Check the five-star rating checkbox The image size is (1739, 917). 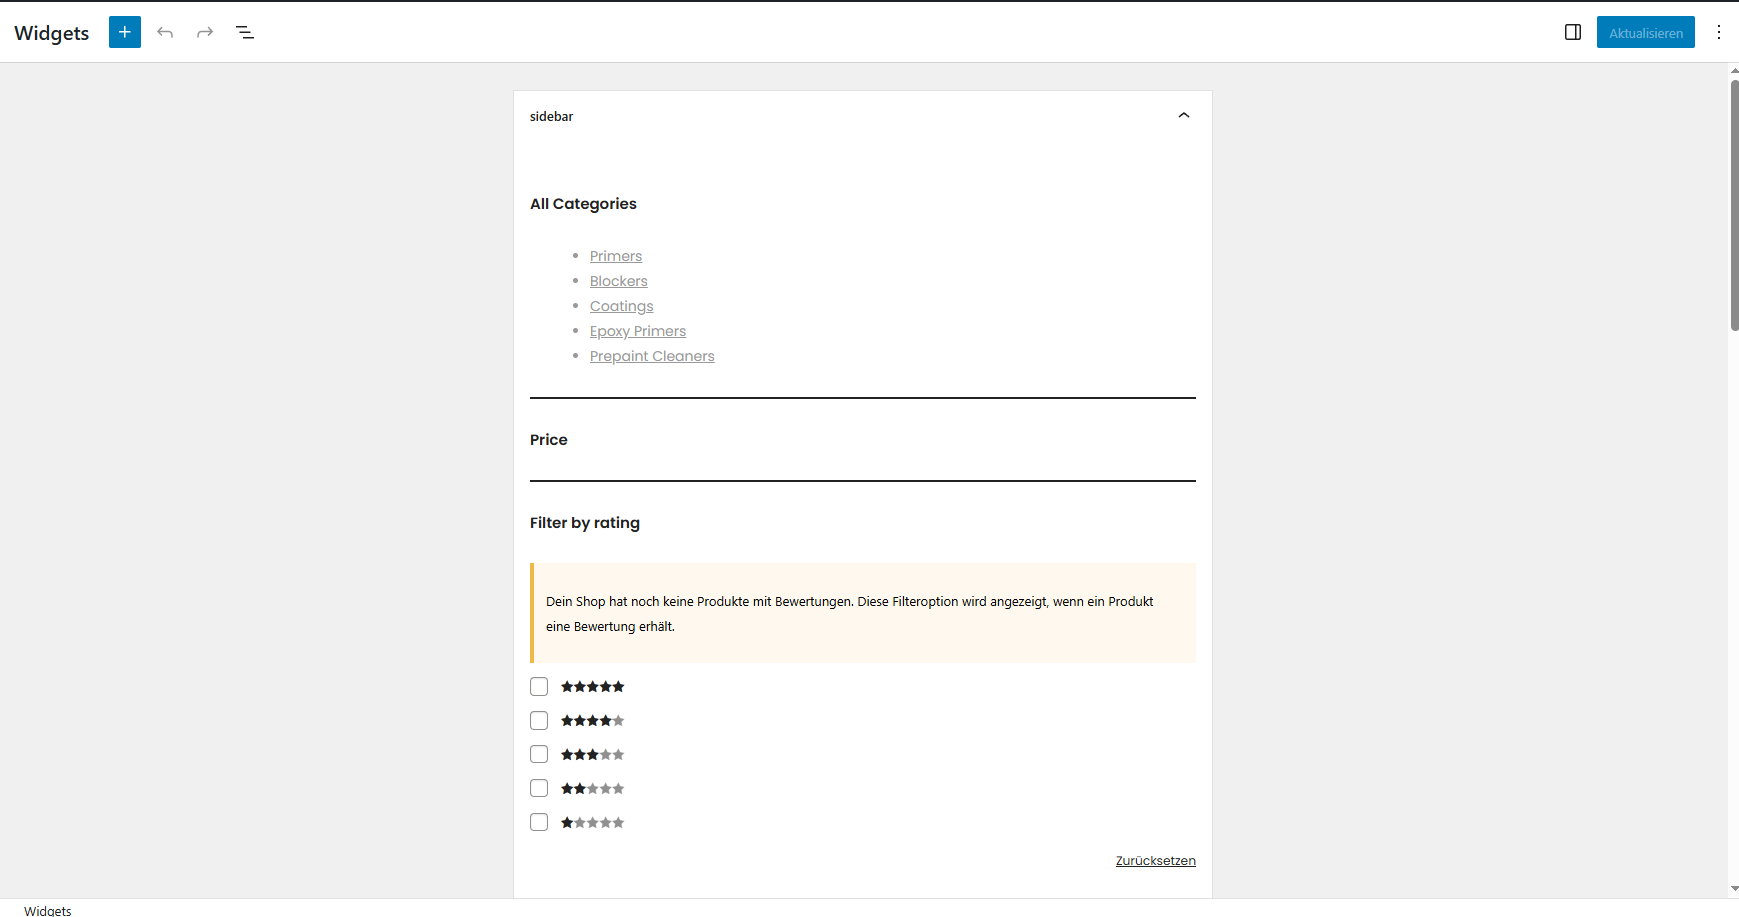pos(539,687)
